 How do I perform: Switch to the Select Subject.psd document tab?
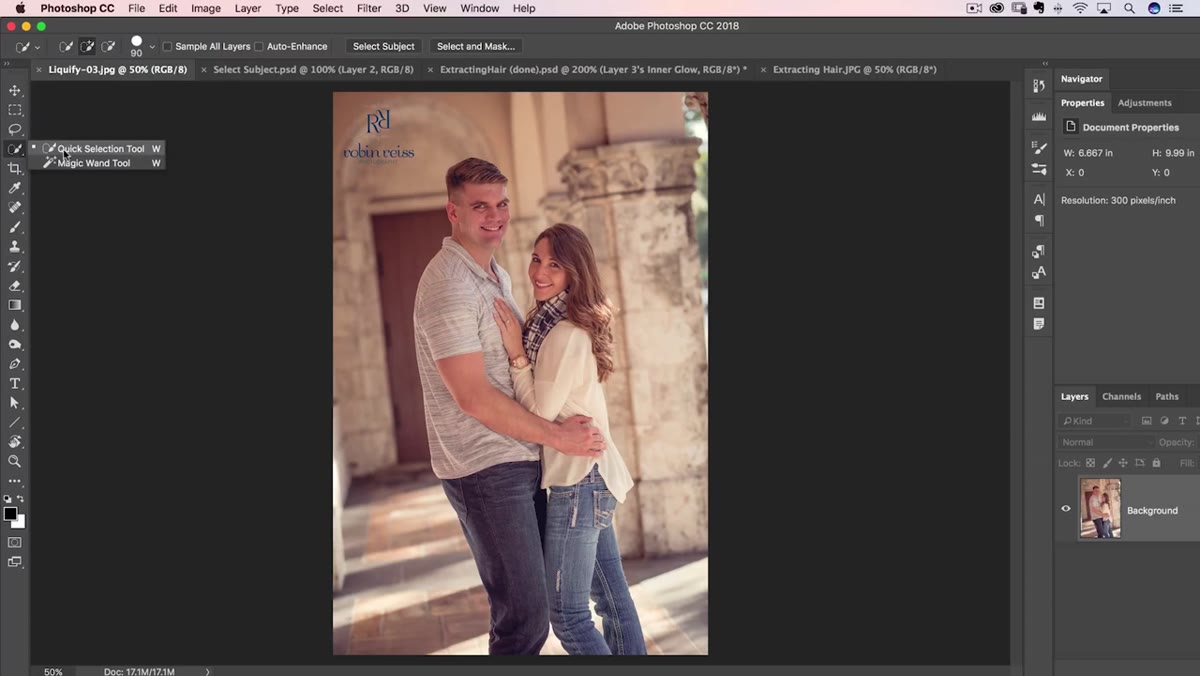click(313, 70)
